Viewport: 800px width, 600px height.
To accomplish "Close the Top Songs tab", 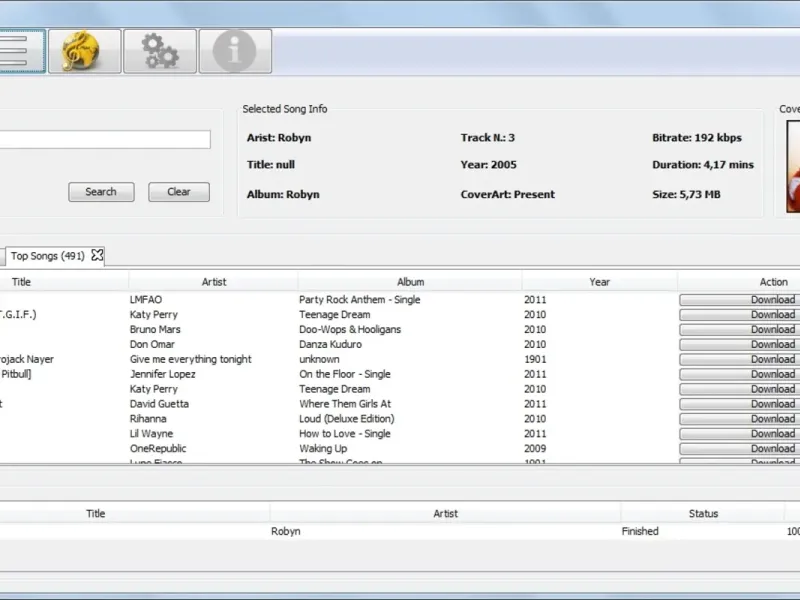I will tap(97, 256).
